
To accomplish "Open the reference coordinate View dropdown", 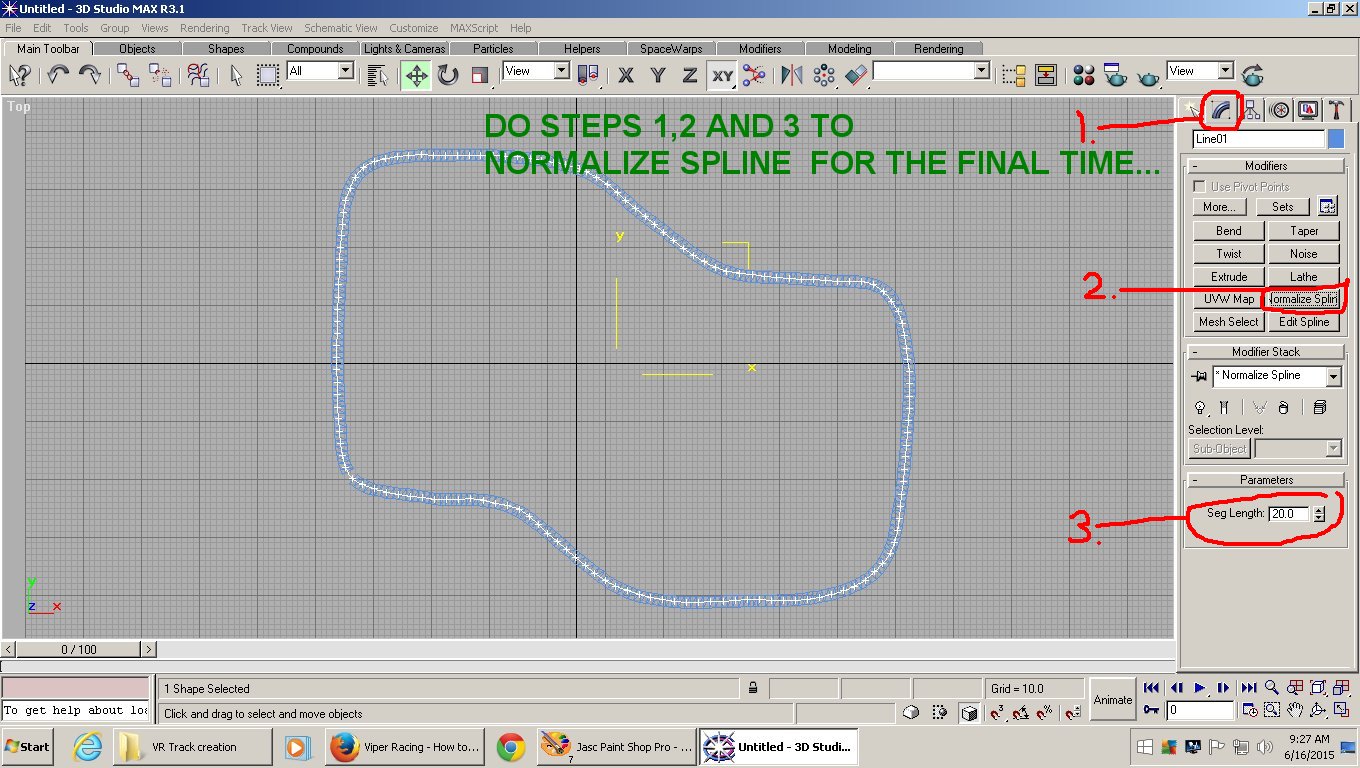I will (x=561, y=71).
